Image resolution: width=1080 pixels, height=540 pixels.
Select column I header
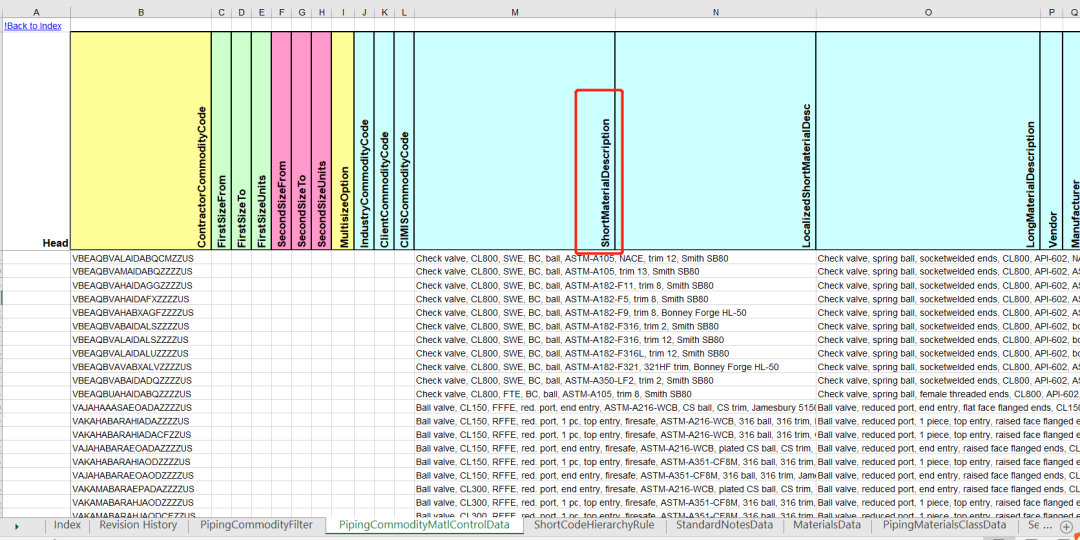342,12
